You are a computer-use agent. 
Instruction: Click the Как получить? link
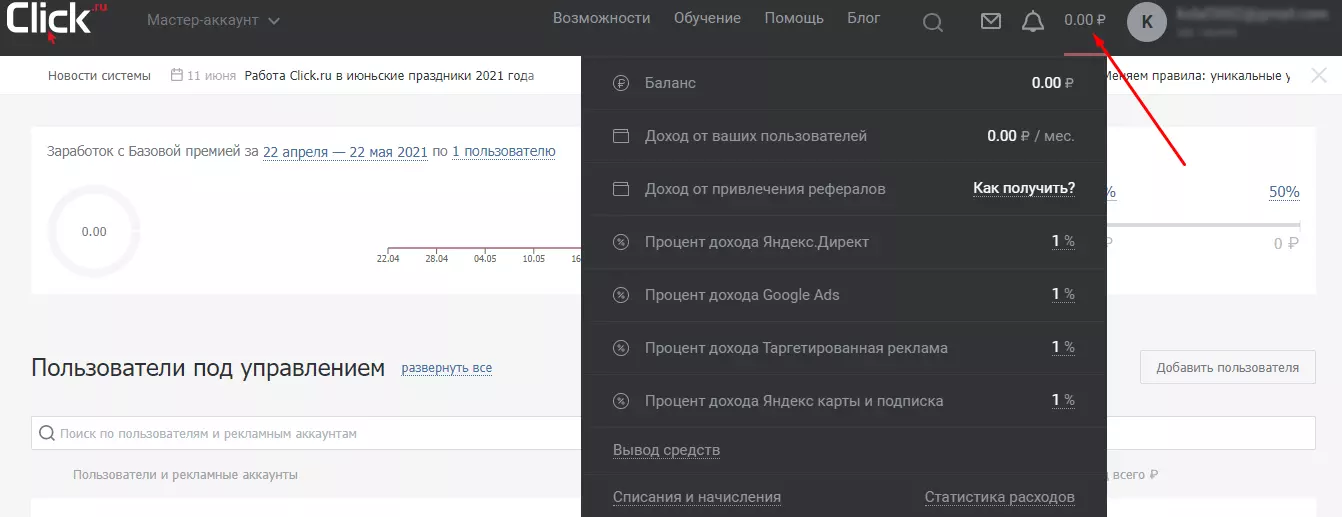(1024, 188)
